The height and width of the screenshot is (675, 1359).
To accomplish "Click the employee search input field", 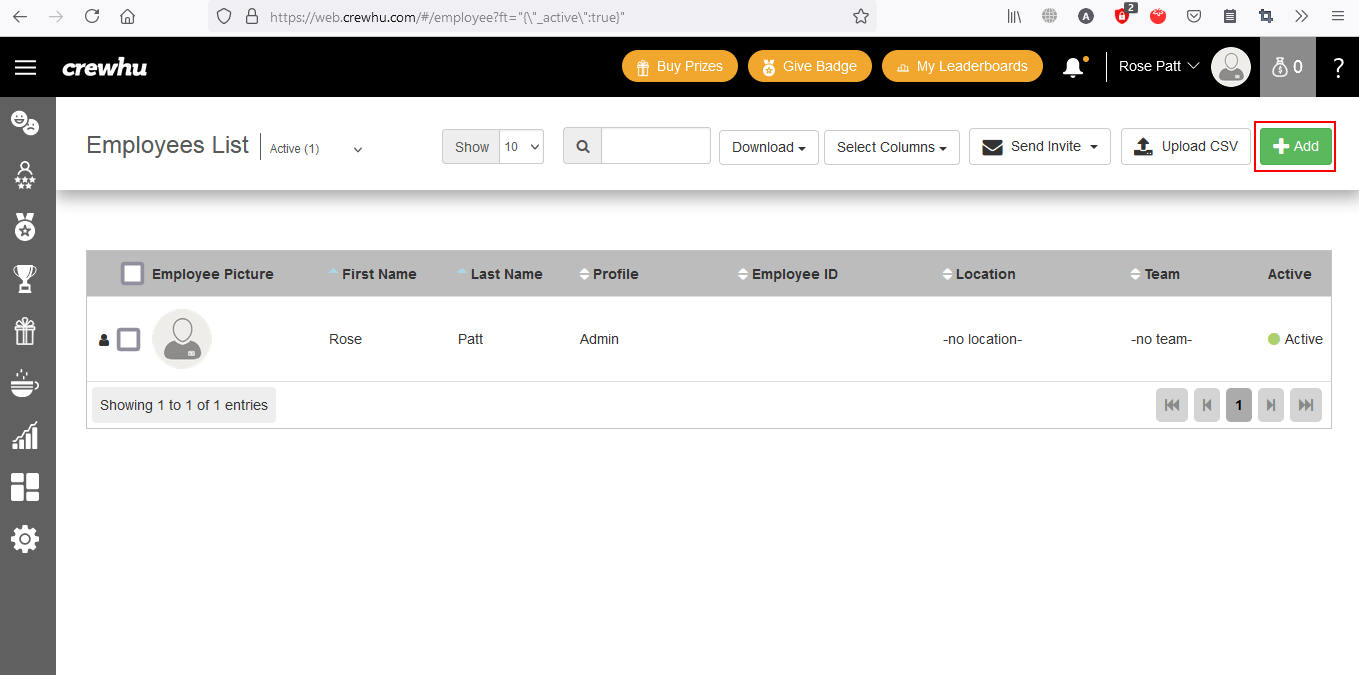I will coord(655,146).
